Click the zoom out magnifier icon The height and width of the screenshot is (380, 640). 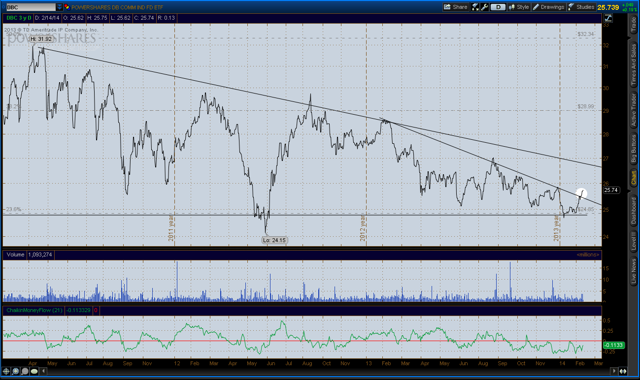click(x=25, y=371)
